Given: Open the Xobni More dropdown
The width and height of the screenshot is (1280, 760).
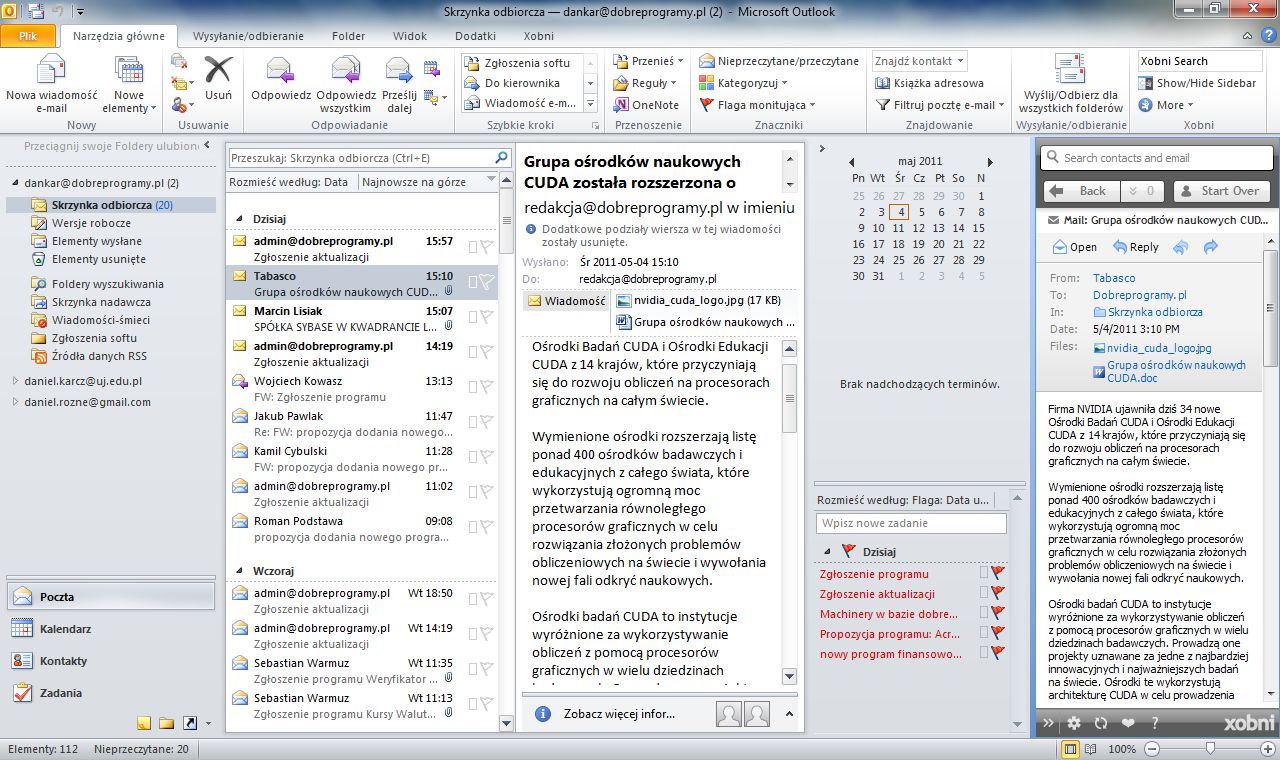Looking at the screenshot, I should (x=1166, y=105).
